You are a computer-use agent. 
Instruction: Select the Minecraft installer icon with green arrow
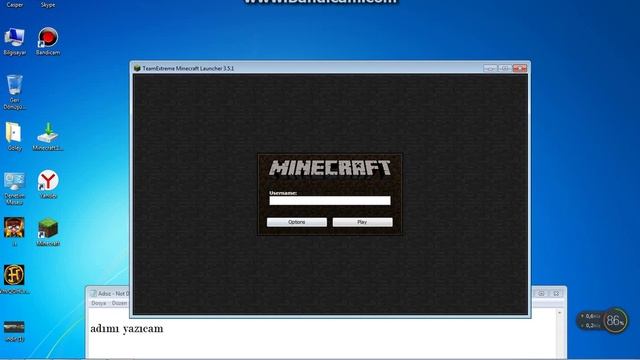(48, 136)
